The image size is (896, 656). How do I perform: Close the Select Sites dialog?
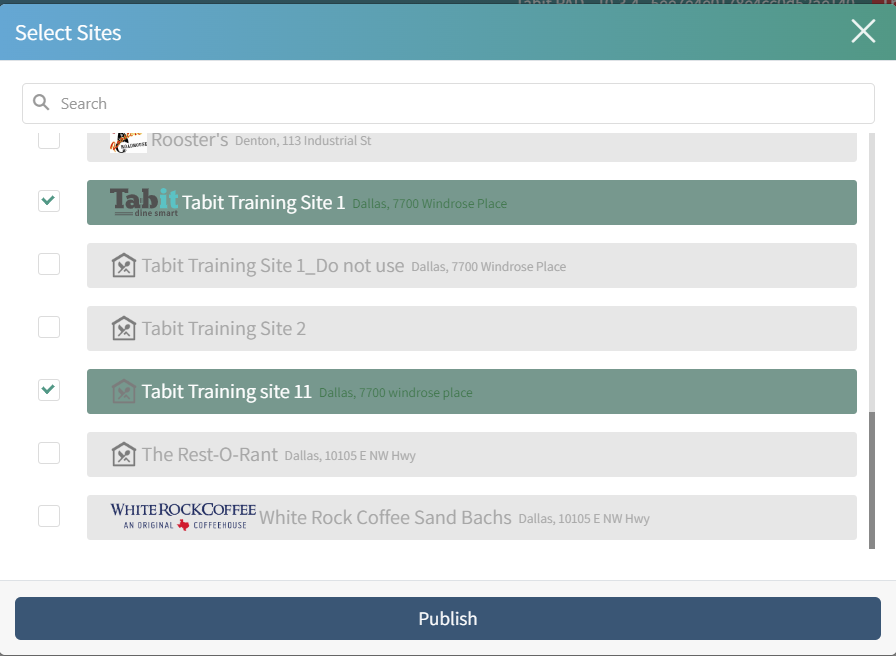pos(863,31)
